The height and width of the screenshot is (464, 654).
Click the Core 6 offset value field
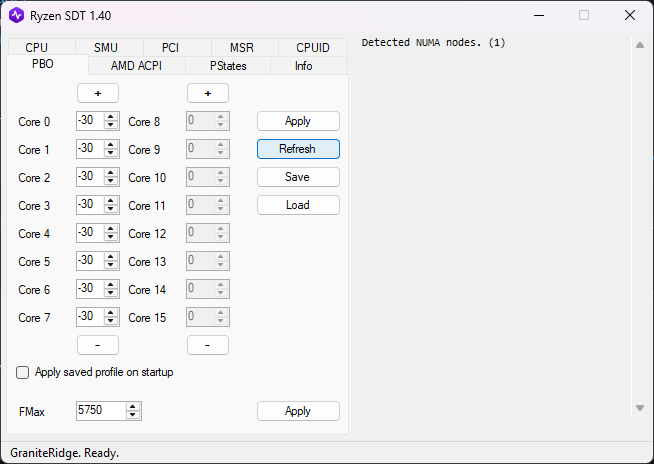[89, 288]
